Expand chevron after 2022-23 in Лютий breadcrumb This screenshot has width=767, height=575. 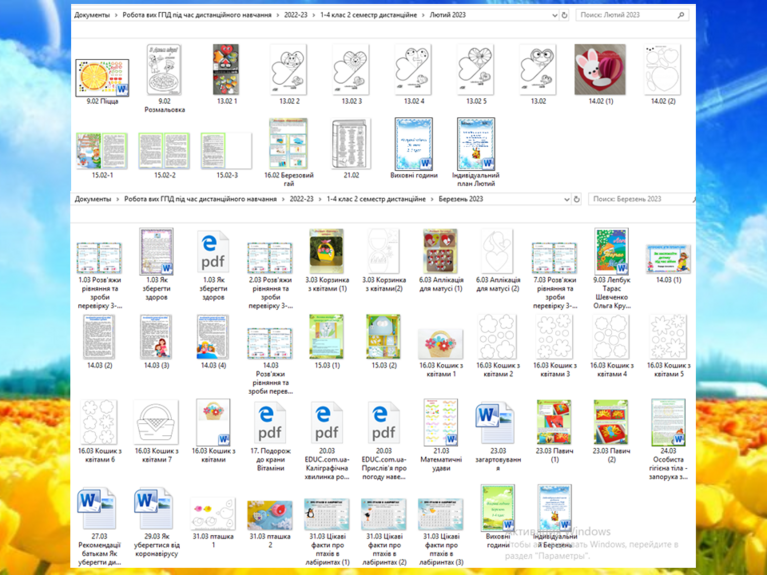[x=314, y=15]
